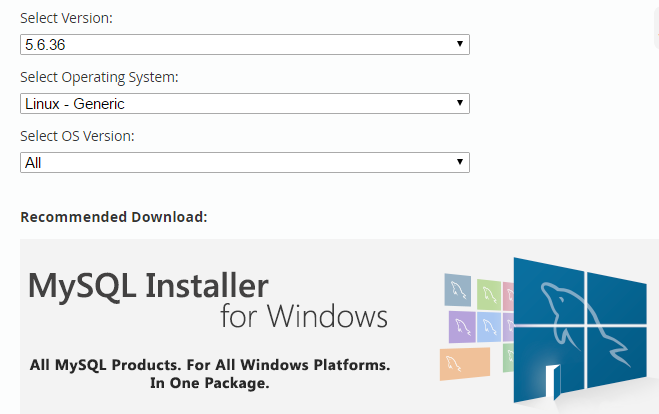659x414 pixels.
Task: Click the 'Select Version:' label
Action: pos(66,18)
